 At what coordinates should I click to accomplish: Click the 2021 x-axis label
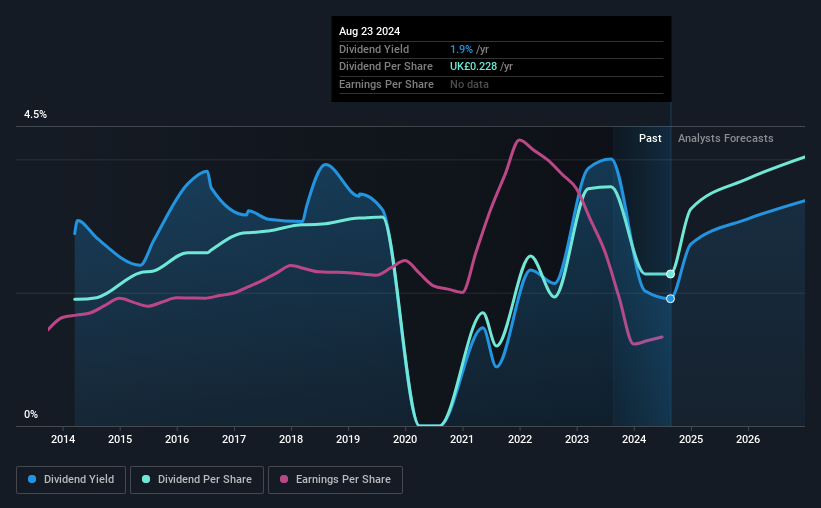(x=462, y=439)
